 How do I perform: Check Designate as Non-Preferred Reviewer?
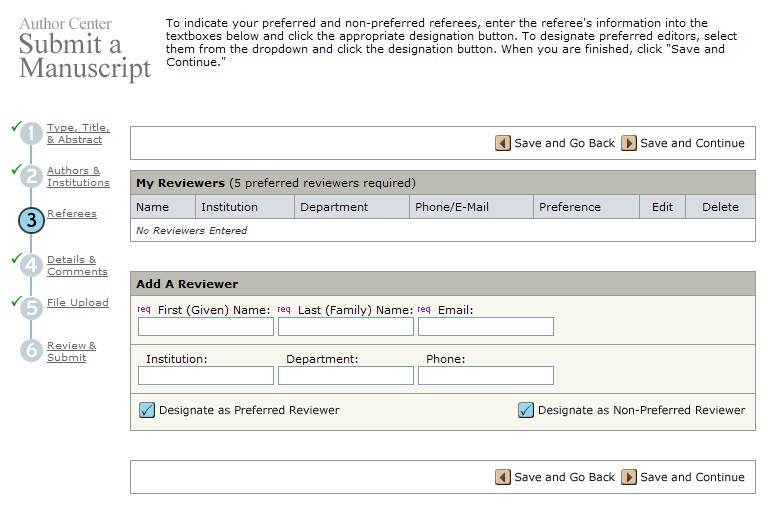[x=526, y=410]
